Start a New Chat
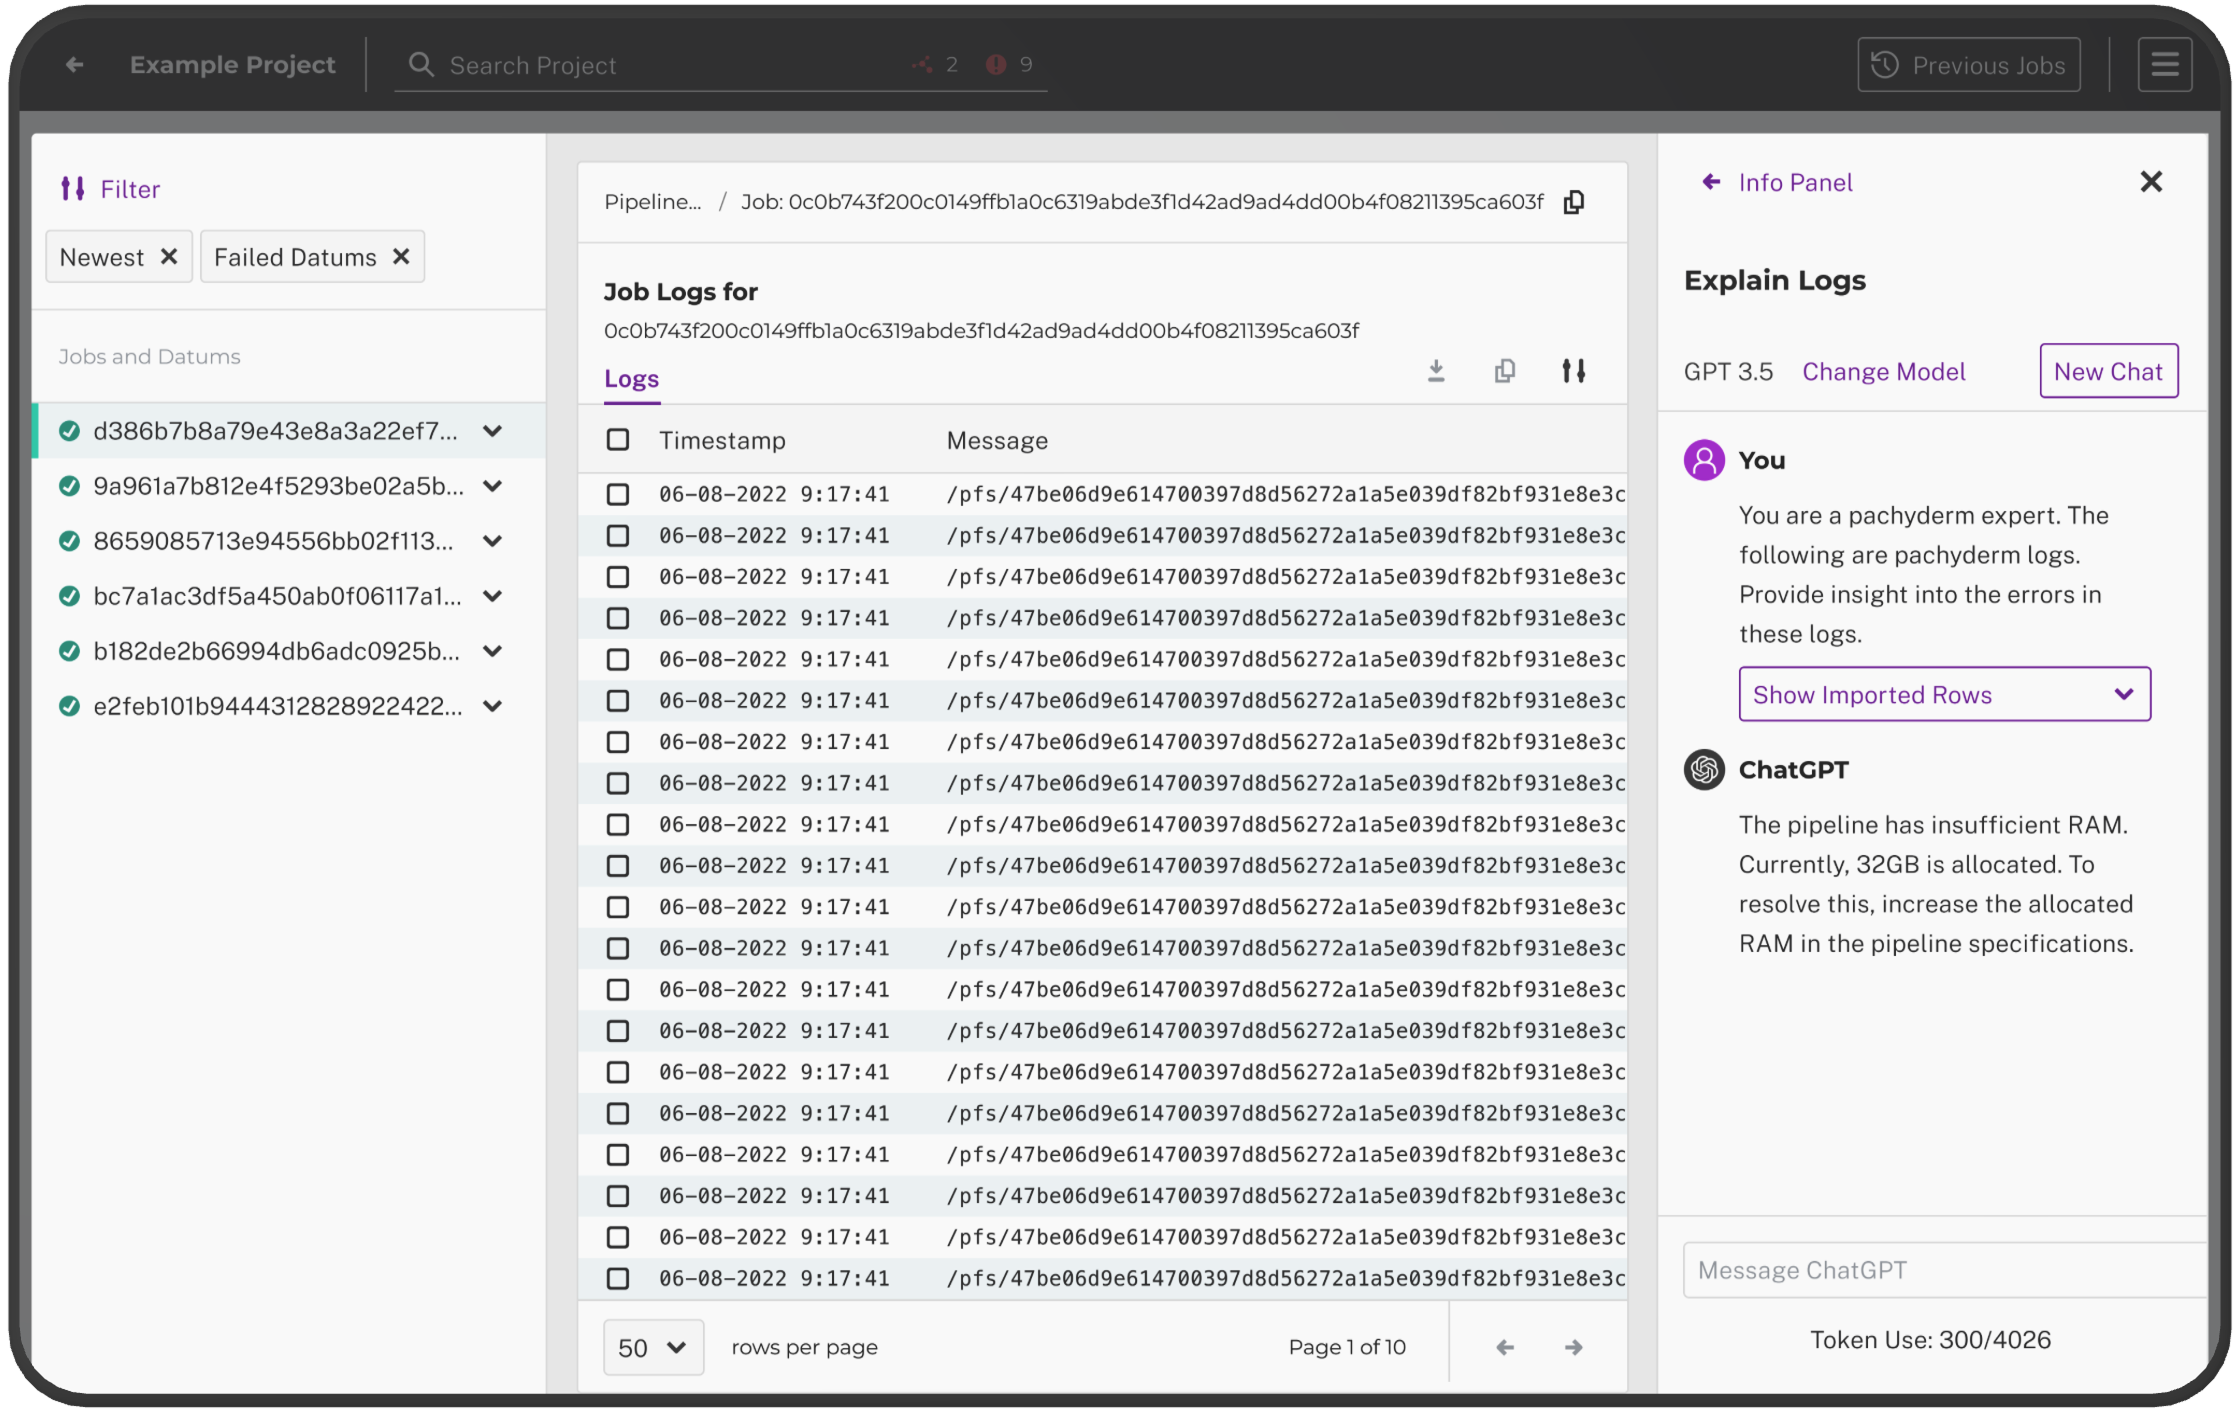 coord(2108,371)
